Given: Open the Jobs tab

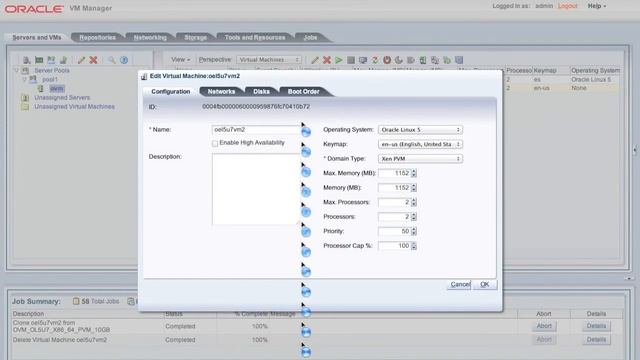Looking at the screenshot, I should click(x=310, y=38).
